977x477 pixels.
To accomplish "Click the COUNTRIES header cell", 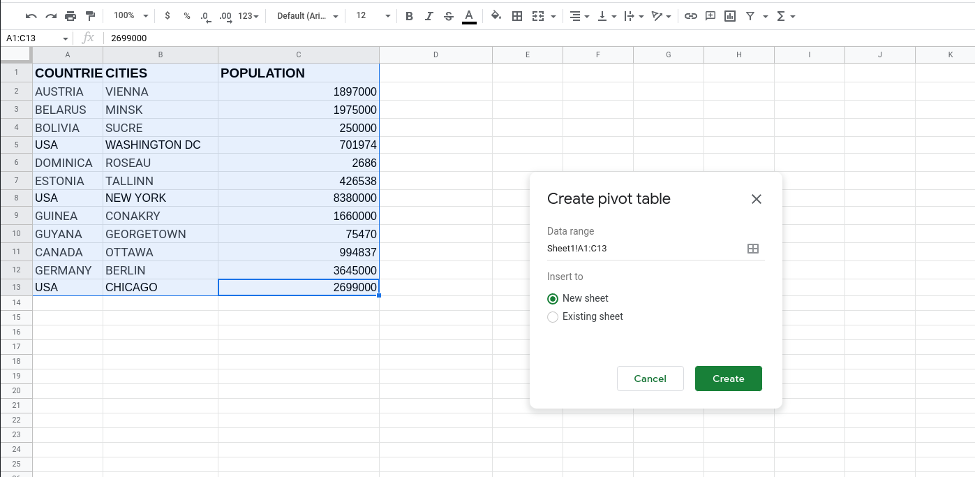I will [x=67, y=73].
